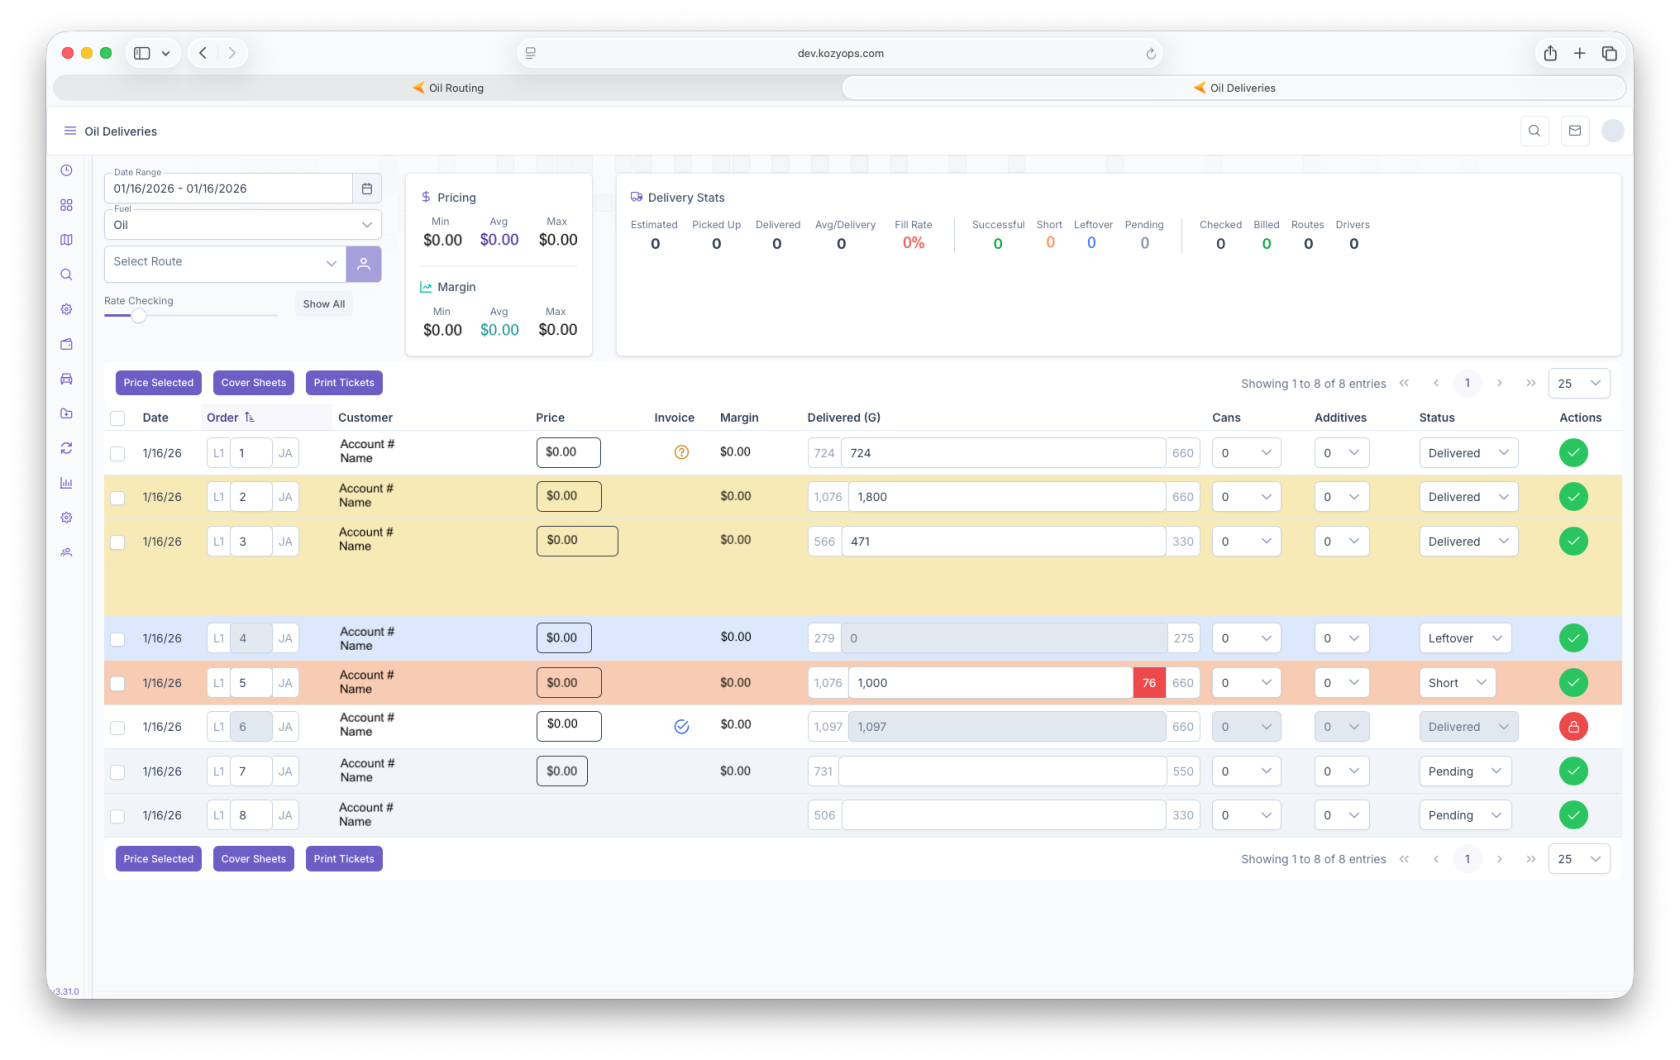Click the top Price Selected button
The height and width of the screenshot is (1060, 1680).
pos(158,383)
